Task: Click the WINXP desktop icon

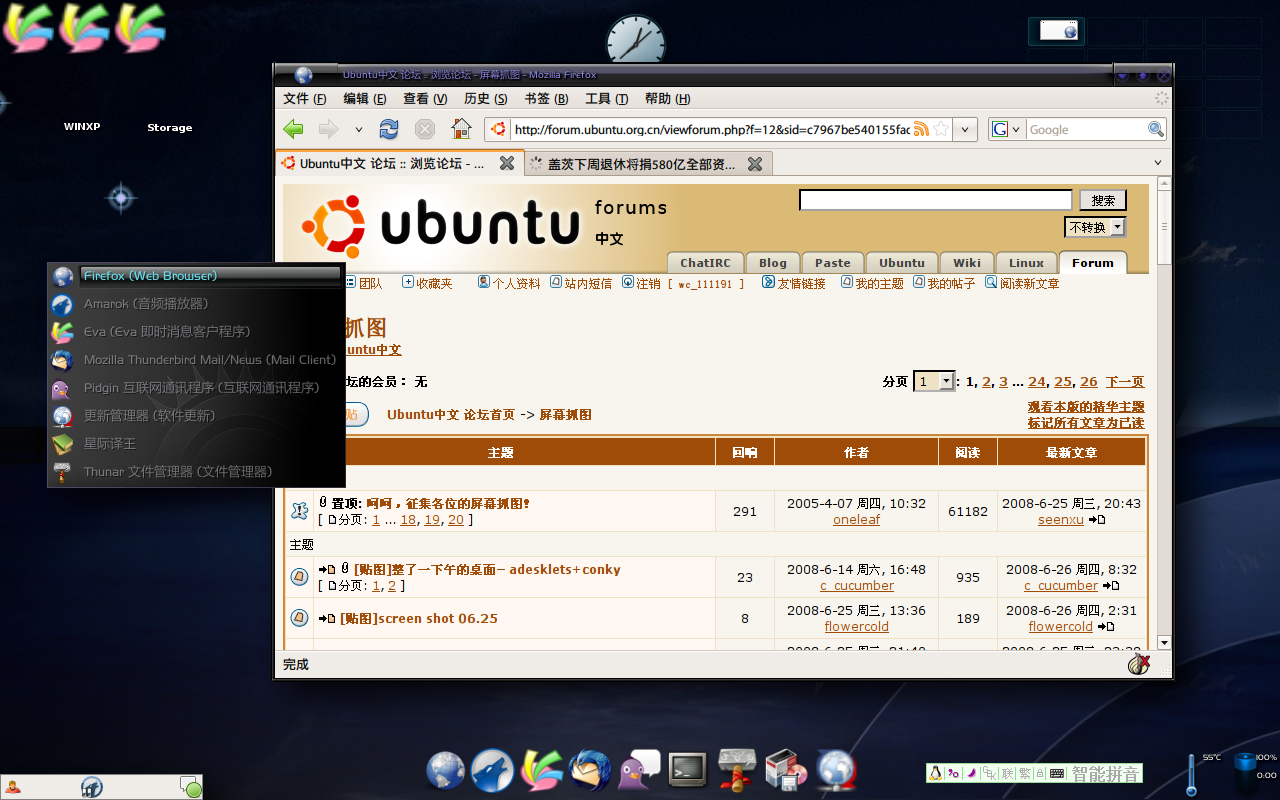Action: 82,127
